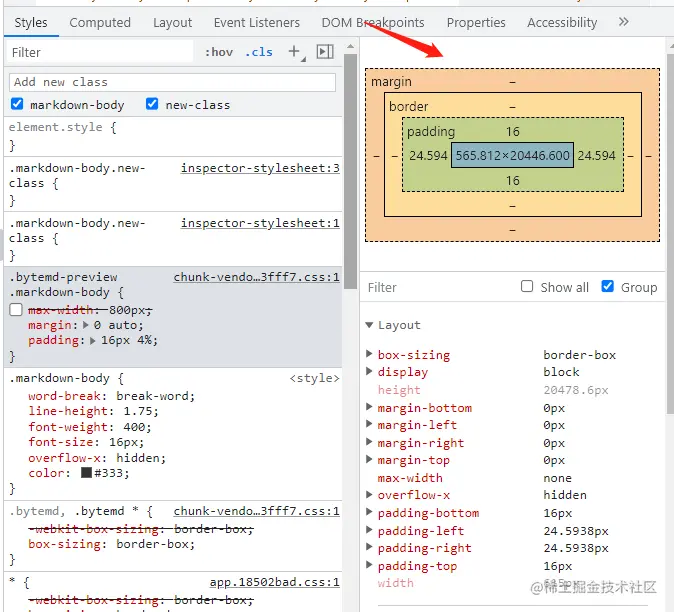Image resolution: width=674 pixels, height=612 pixels.
Task: Uncheck the Group checkbox
Action: pyautogui.click(x=607, y=286)
